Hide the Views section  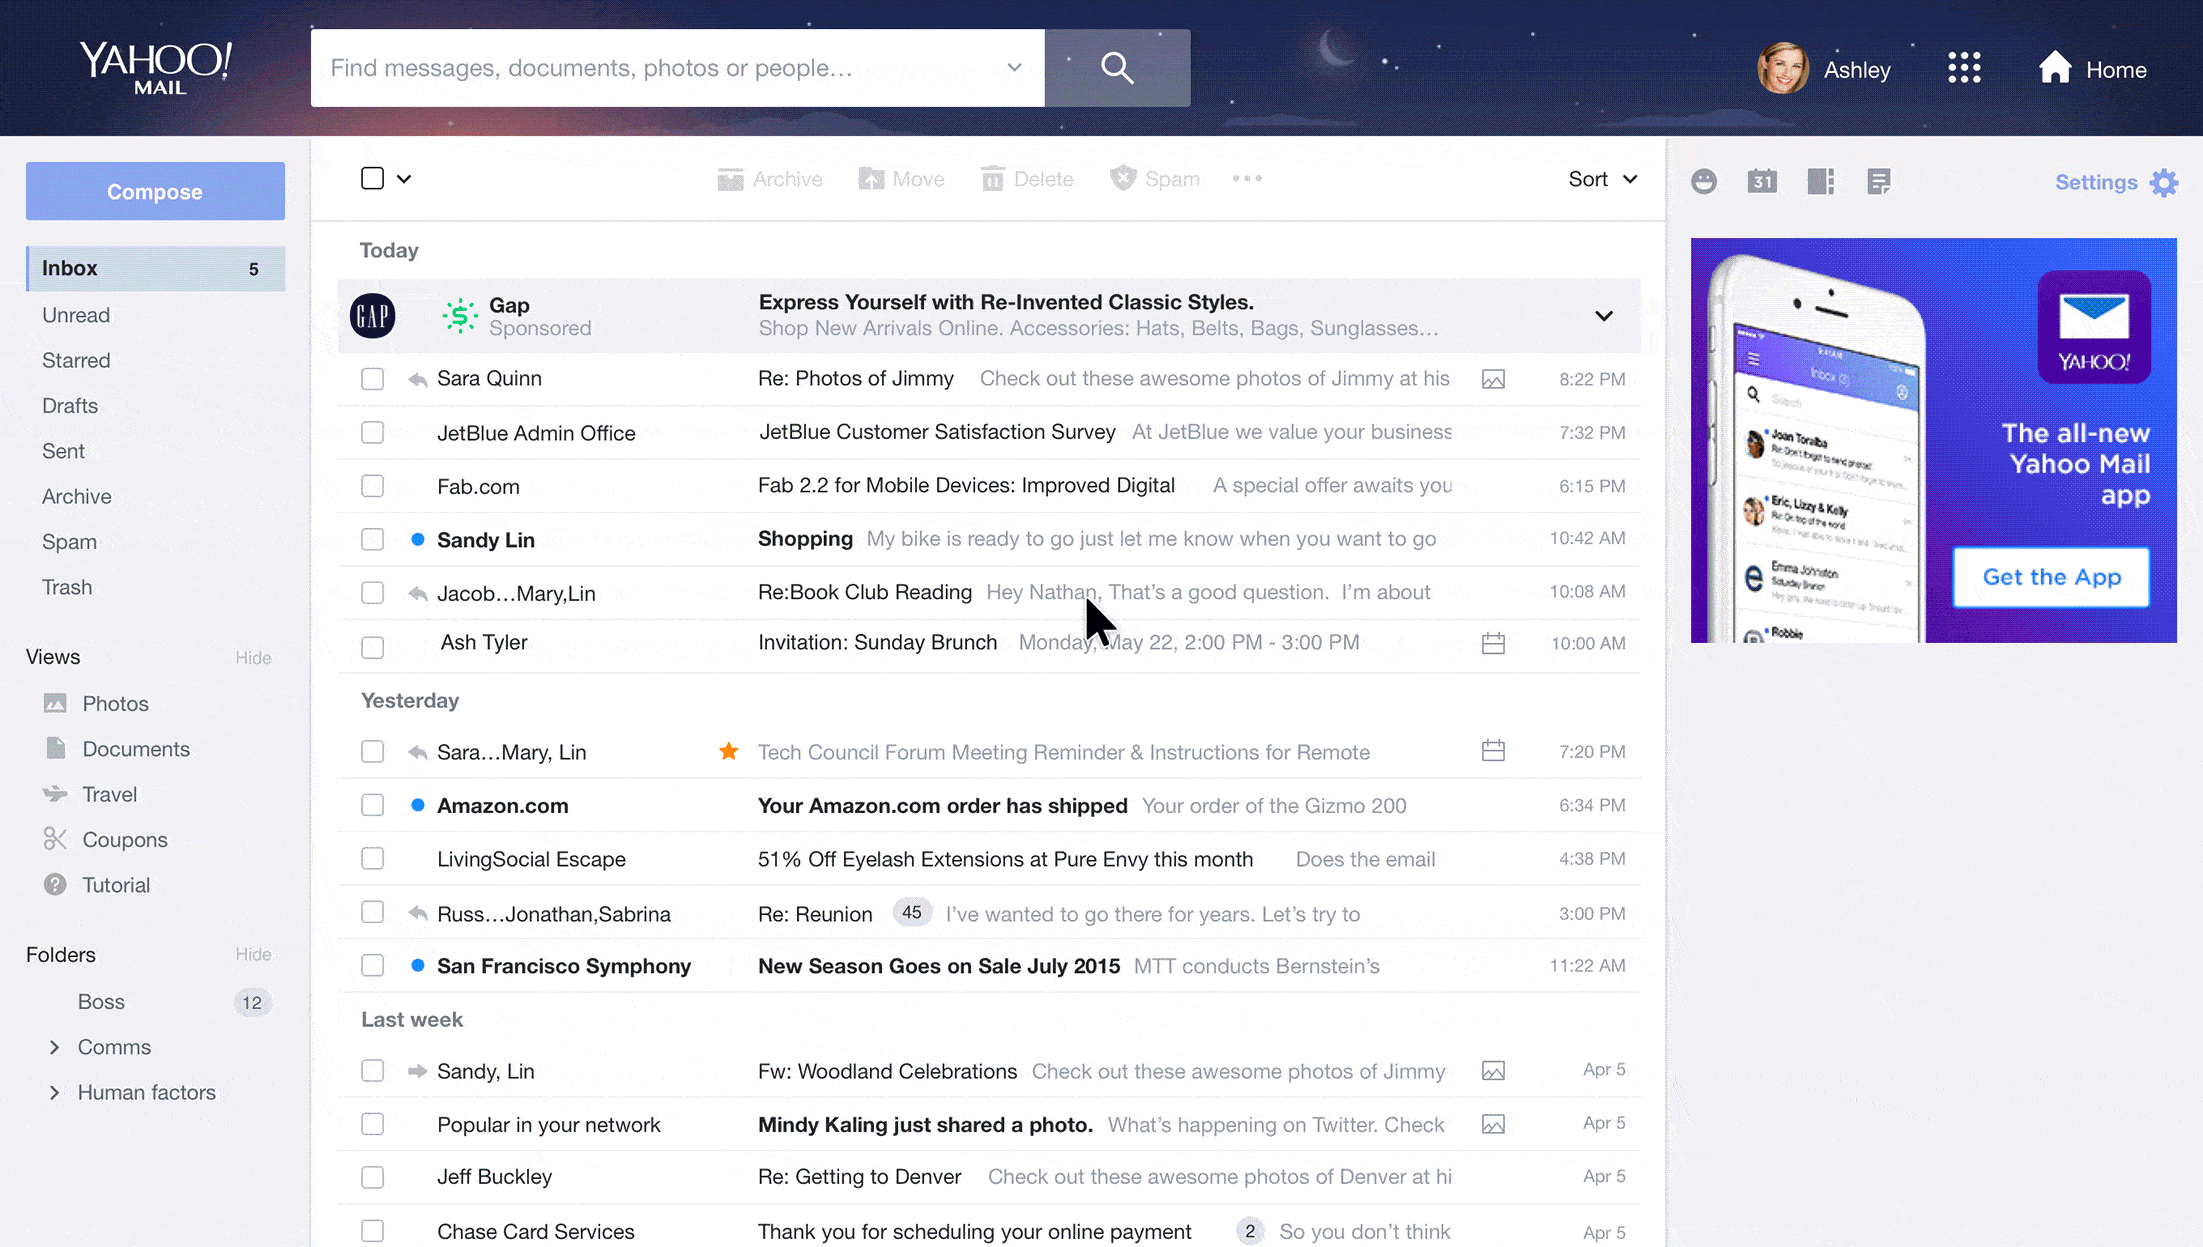(253, 657)
